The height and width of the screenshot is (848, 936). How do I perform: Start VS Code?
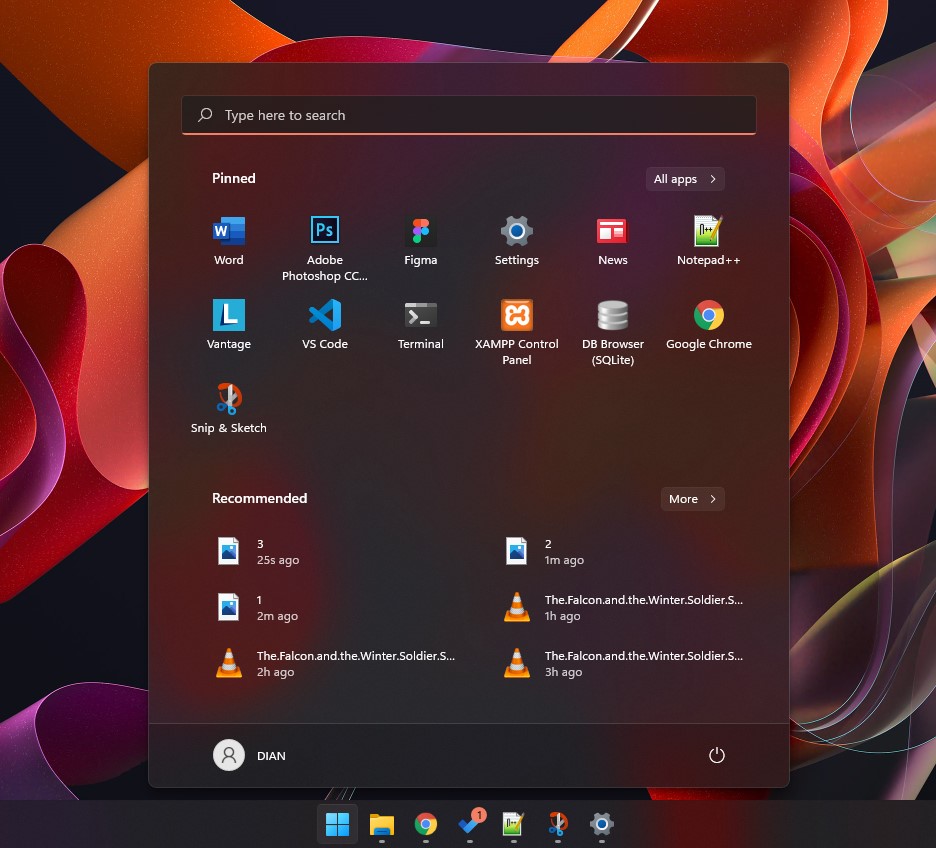(324, 324)
